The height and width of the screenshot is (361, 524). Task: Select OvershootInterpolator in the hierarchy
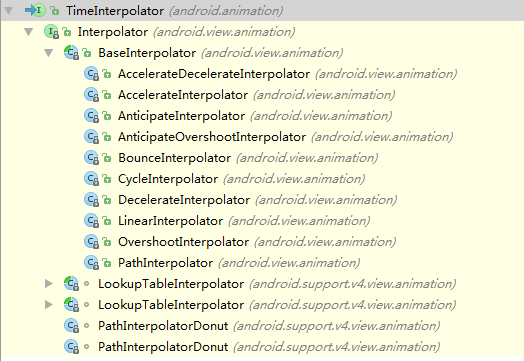point(183,242)
